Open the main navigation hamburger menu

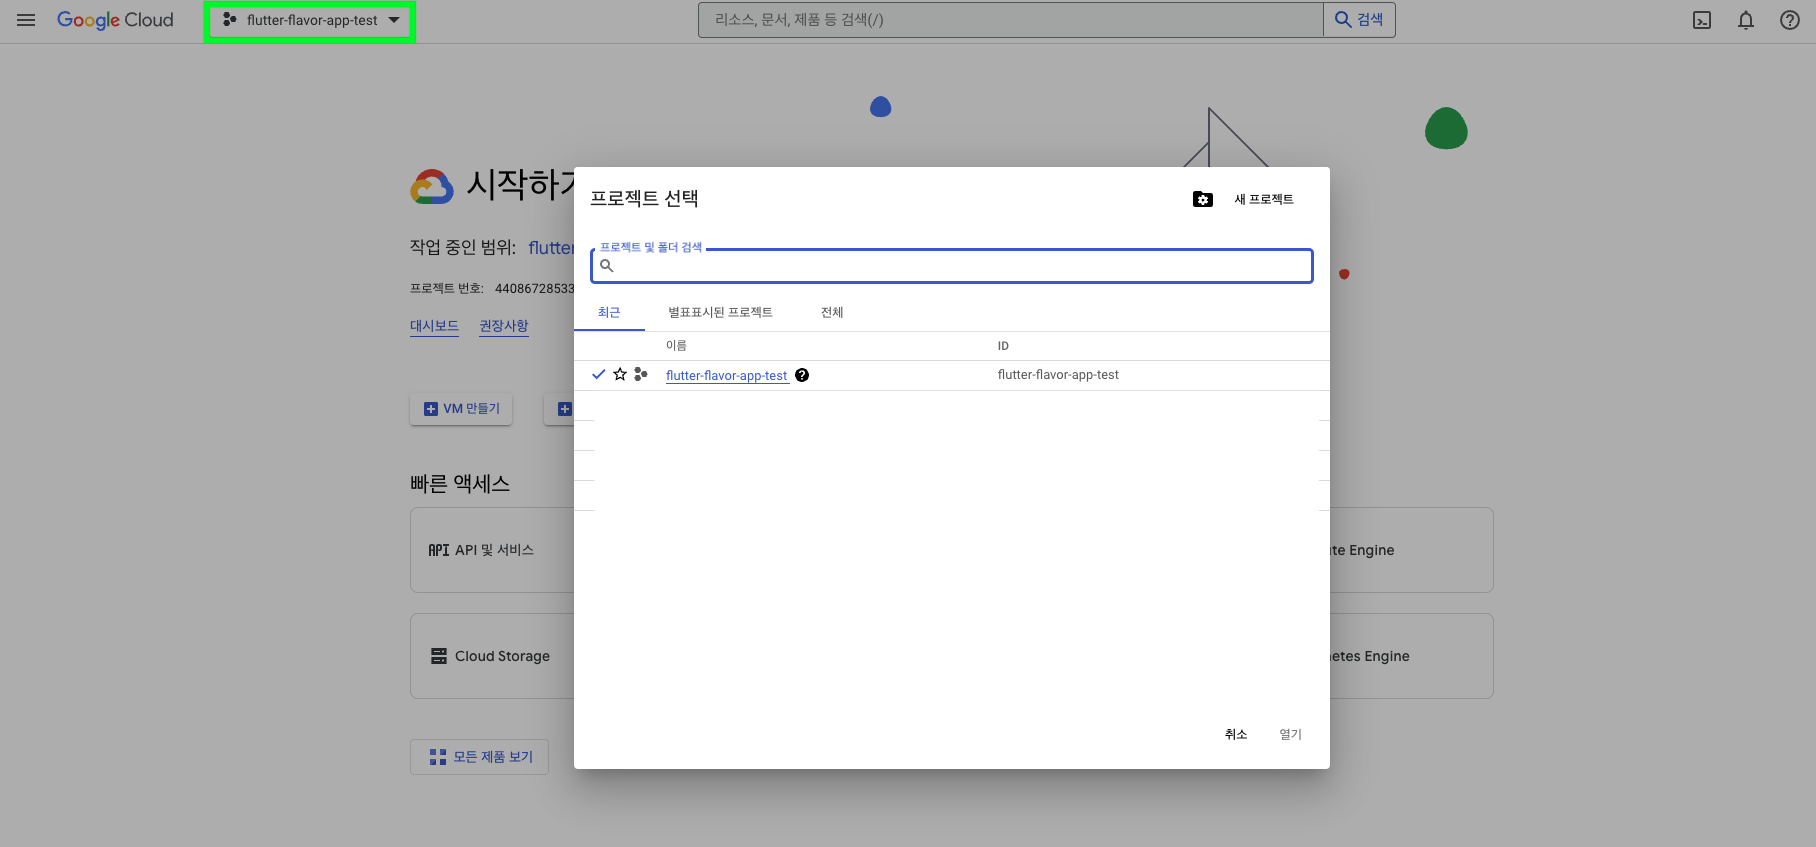[26, 20]
